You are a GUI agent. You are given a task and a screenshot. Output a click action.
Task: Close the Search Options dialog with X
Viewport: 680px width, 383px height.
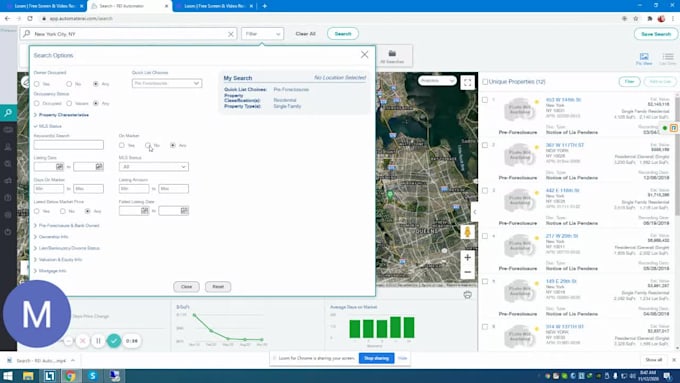point(364,54)
